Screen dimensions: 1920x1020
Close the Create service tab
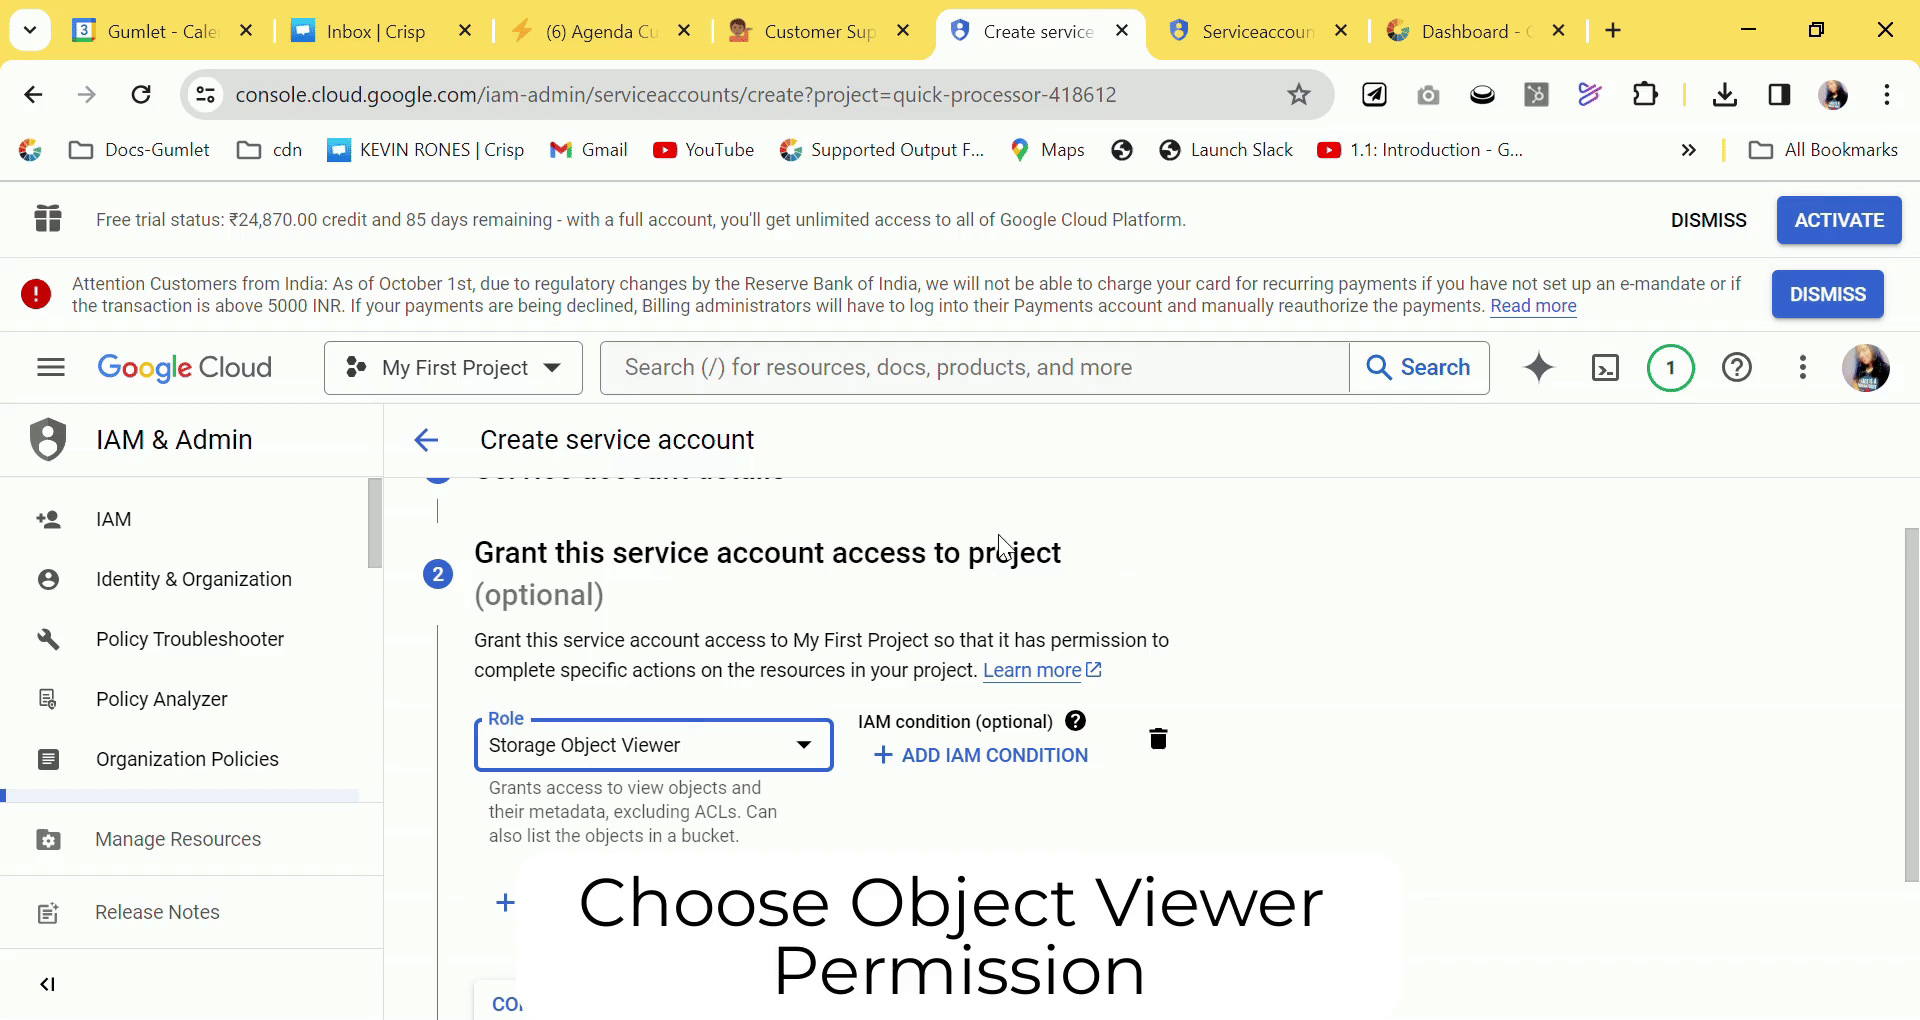[x=1122, y=31]
